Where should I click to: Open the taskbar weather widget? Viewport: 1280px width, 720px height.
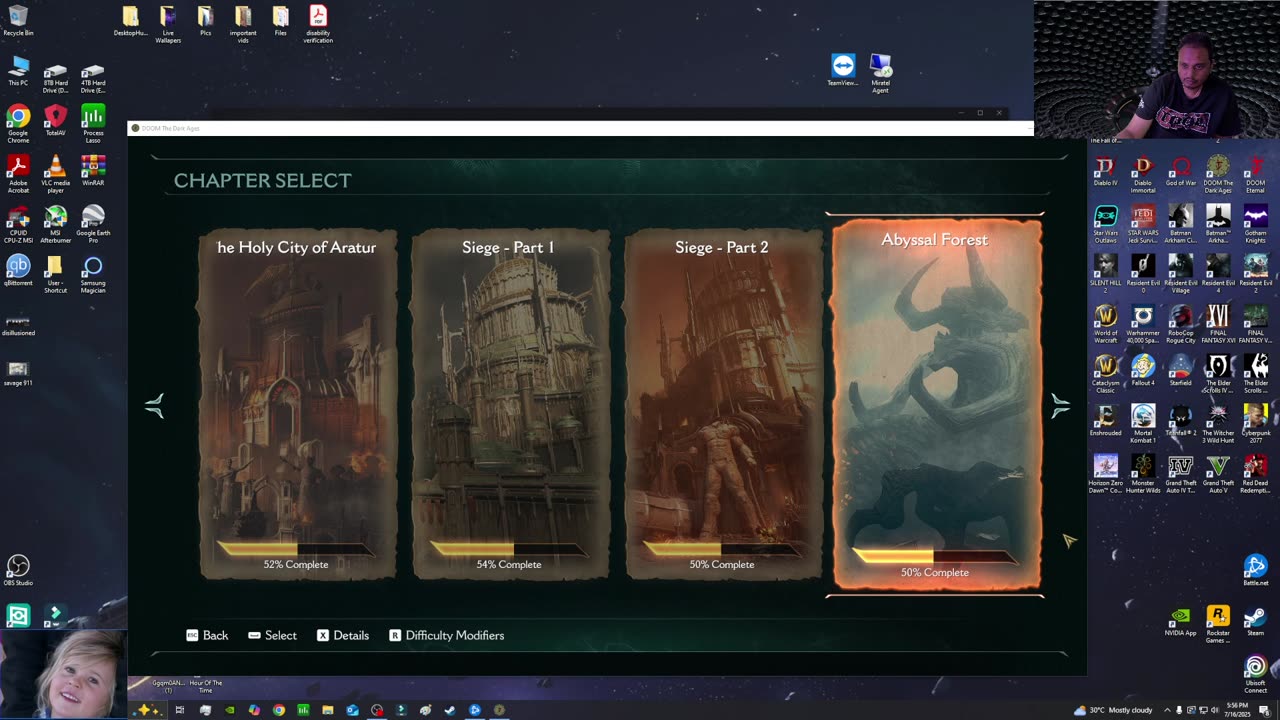[x=1113, y=710]
